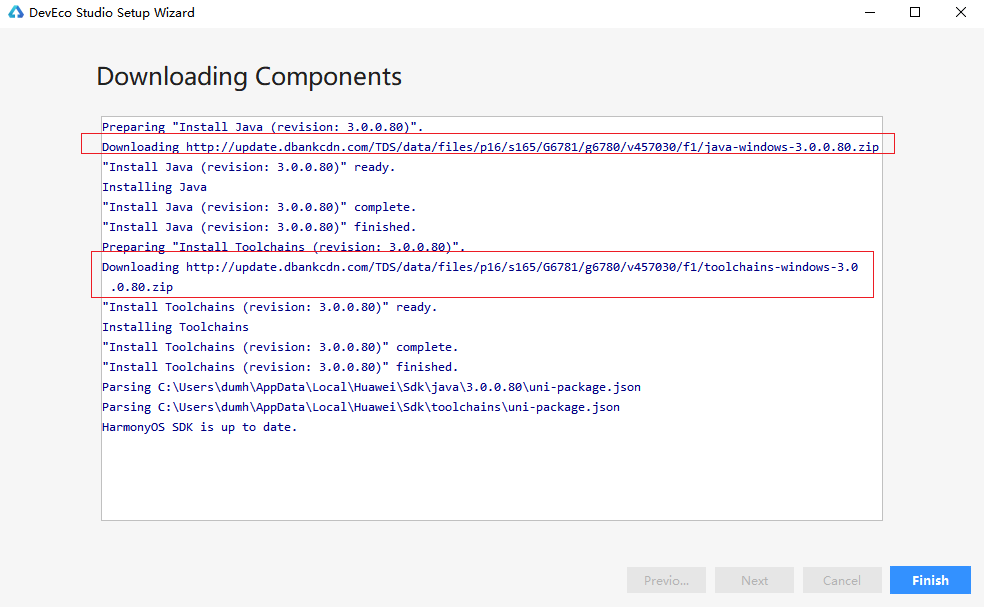The image size is (984, 607).
Task: Click 'Preparing "Install Java' log line
Action: tap(262, 127)
